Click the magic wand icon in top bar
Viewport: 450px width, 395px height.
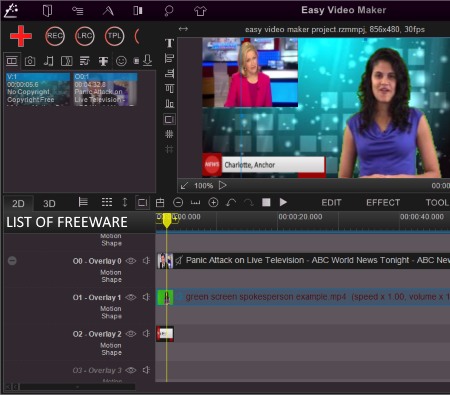[11, 10]
